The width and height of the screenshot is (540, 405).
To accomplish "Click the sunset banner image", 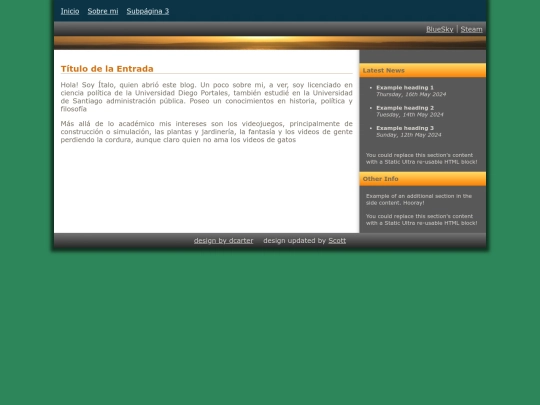I will [270, 43].
